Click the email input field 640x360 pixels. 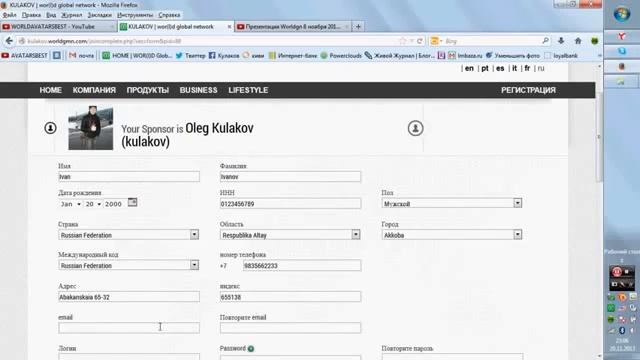tap(129, 328)
